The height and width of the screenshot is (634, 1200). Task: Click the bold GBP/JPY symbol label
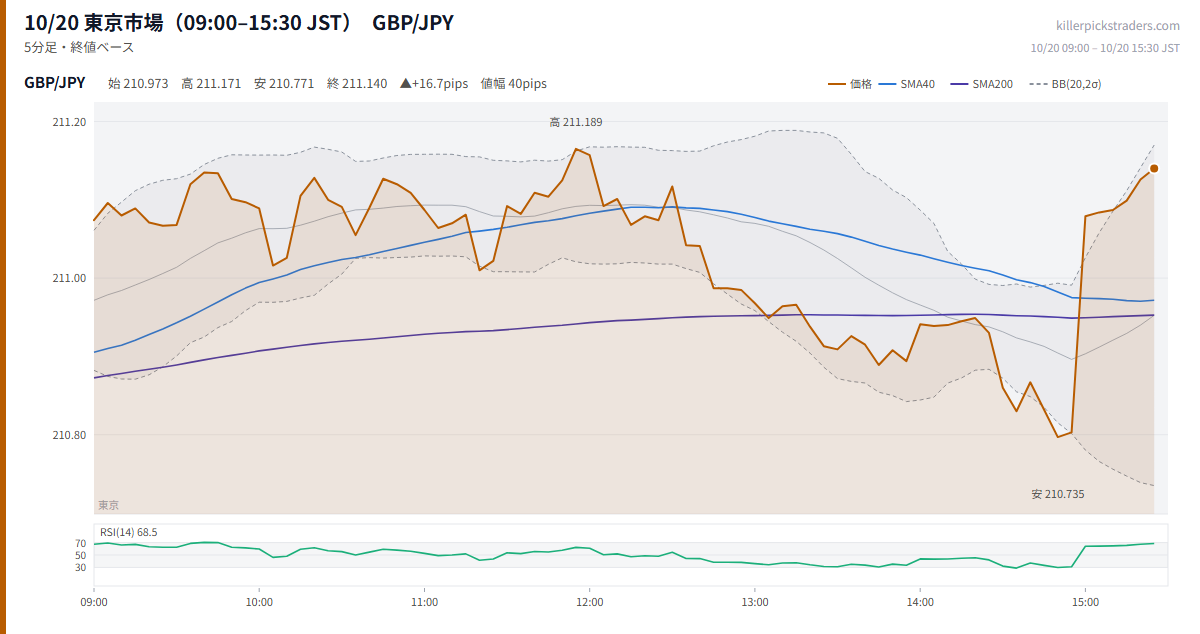tap(55, 83)
